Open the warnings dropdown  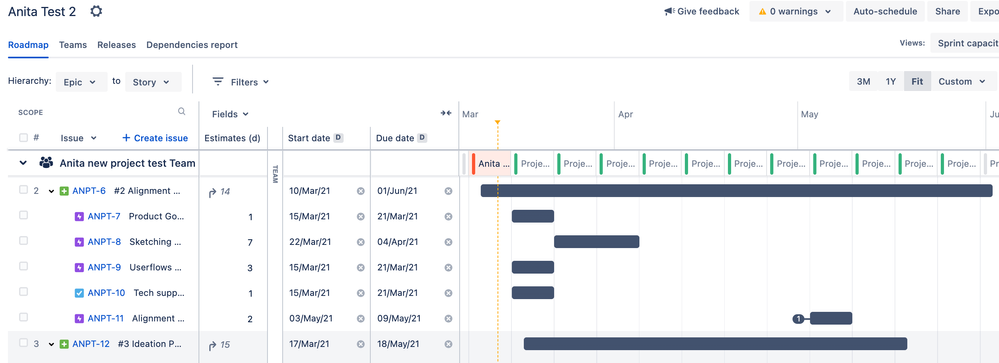796,11
